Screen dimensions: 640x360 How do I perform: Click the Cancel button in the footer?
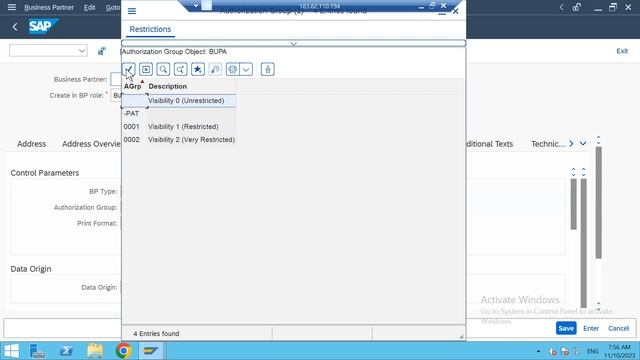[618, 329]
